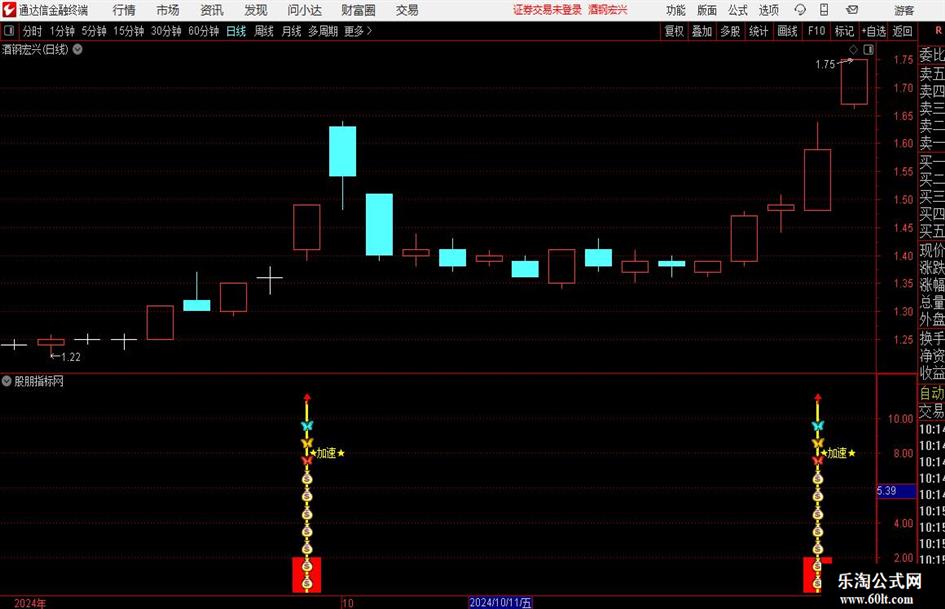Click the highest candlestick labeled 1.75
Screen dimensions: 945x609
855,82
